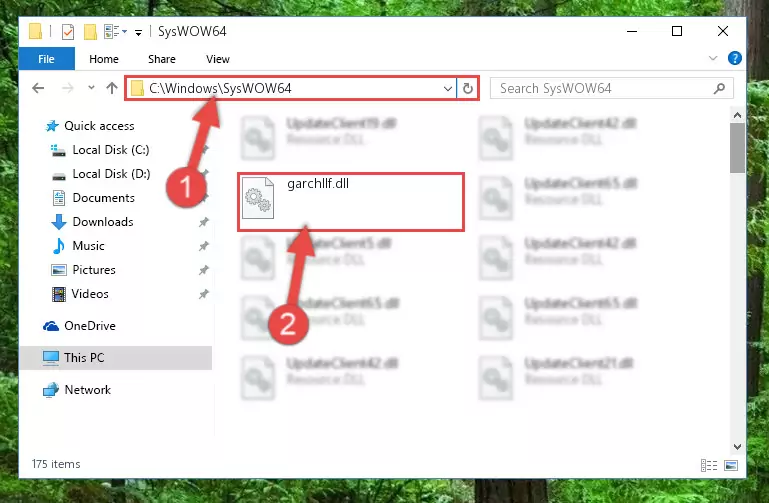Click the Downloads blue arrow icon
769x503 pixels.
click(59, 222)
